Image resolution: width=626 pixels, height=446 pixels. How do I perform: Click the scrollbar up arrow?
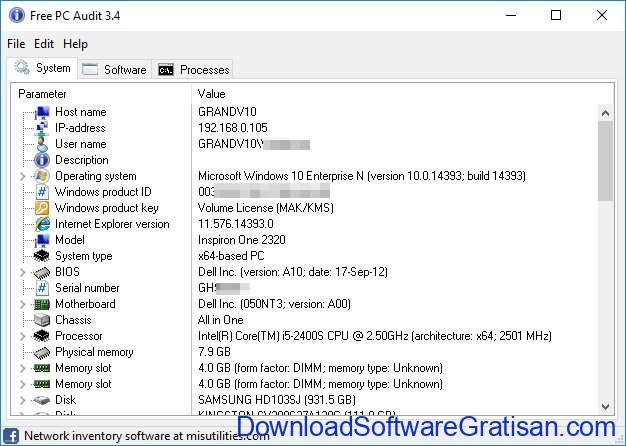coord(605,113)
